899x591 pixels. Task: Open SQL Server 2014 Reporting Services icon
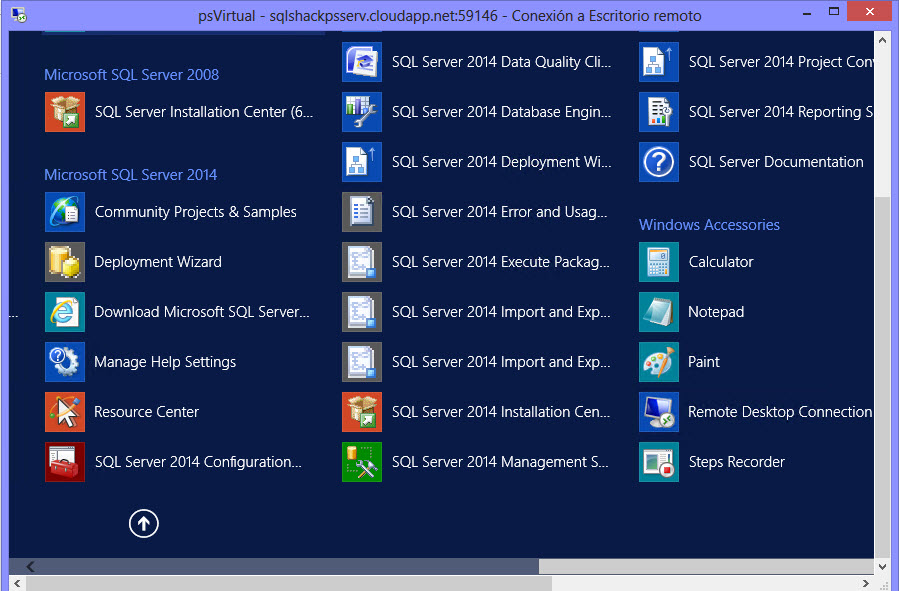point(659,112)
